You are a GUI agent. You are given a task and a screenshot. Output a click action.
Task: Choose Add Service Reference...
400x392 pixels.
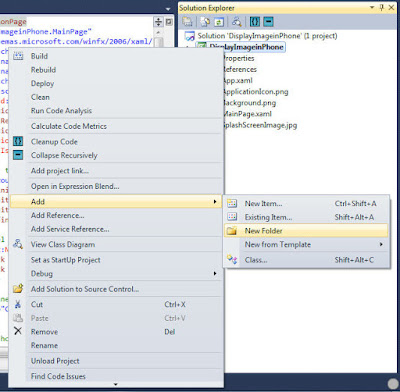[116, 229]
